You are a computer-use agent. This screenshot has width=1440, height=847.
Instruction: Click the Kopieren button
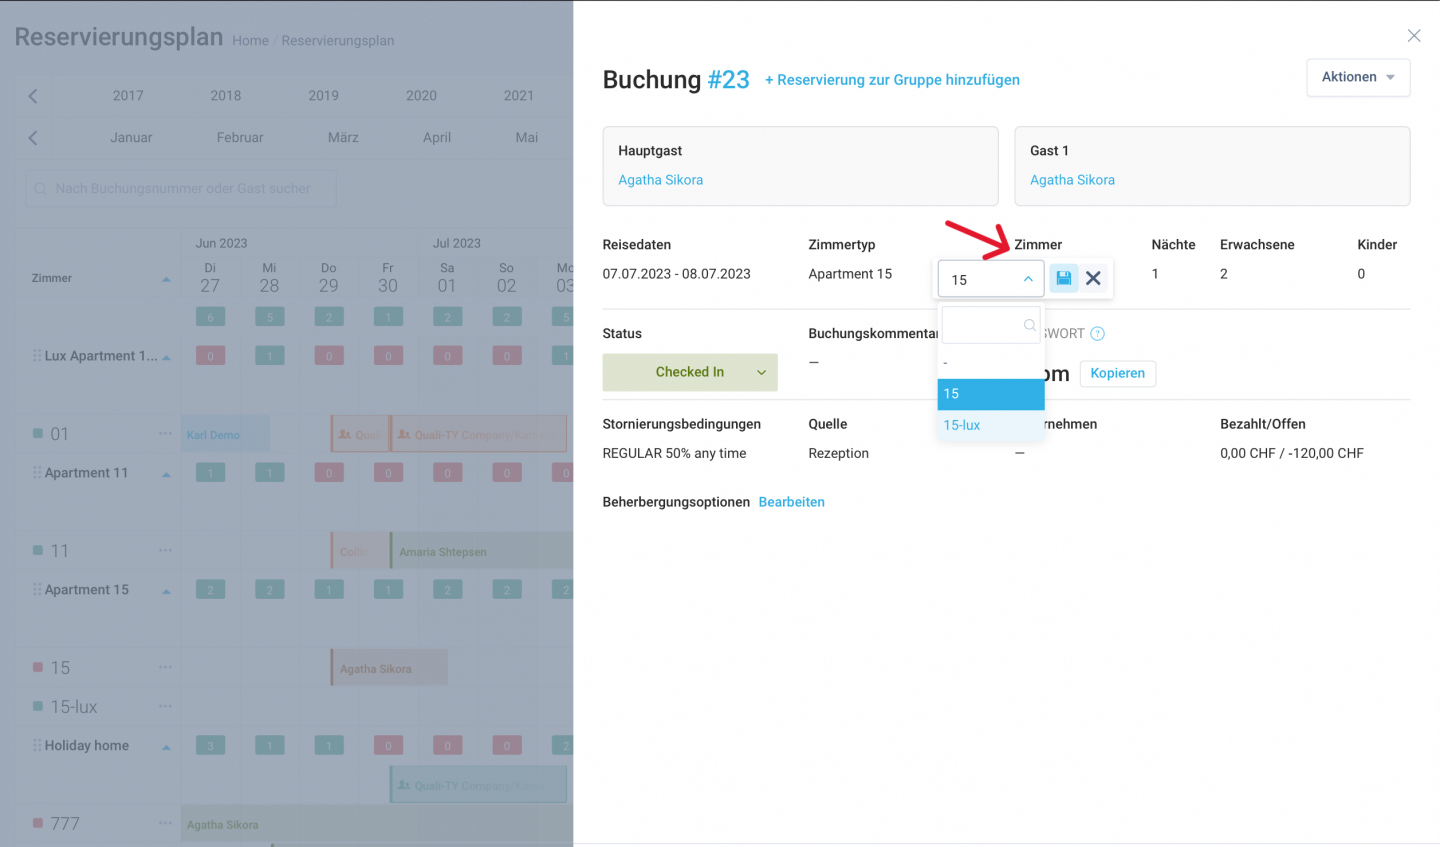(1117, 373)
